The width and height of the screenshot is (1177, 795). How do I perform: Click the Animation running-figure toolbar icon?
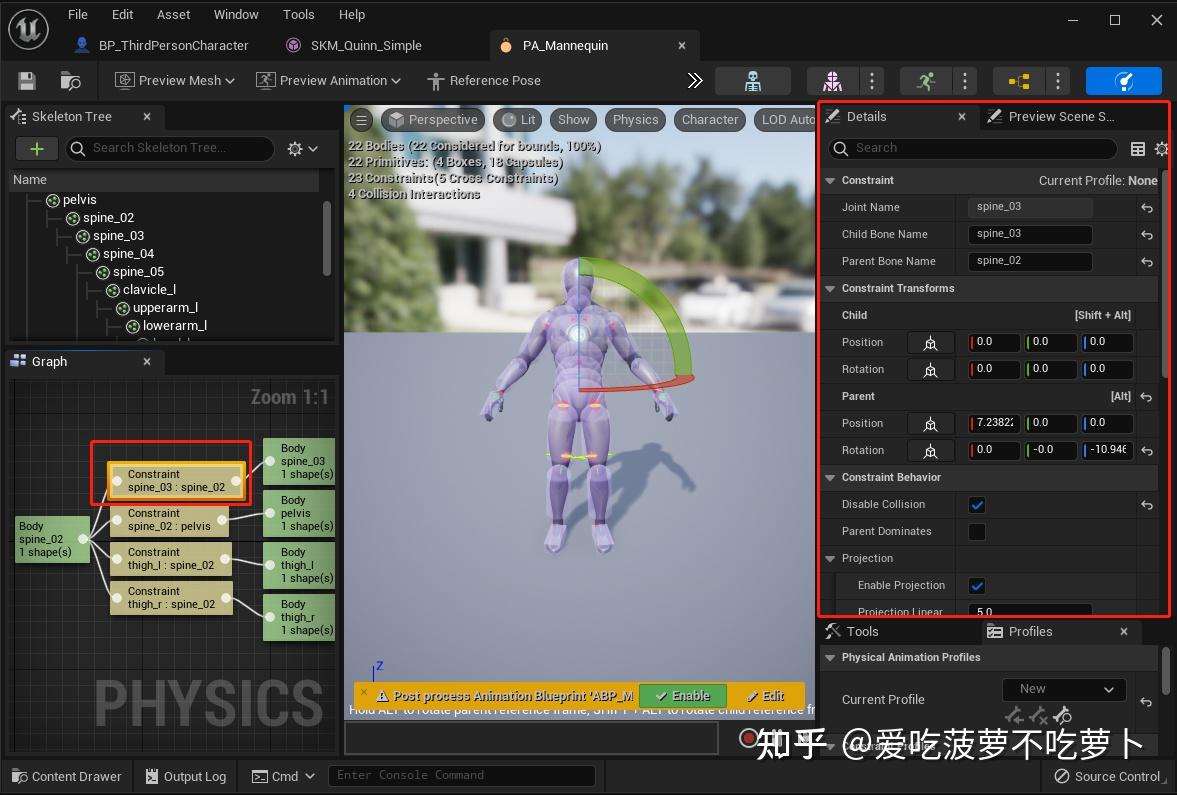point(926,81)
